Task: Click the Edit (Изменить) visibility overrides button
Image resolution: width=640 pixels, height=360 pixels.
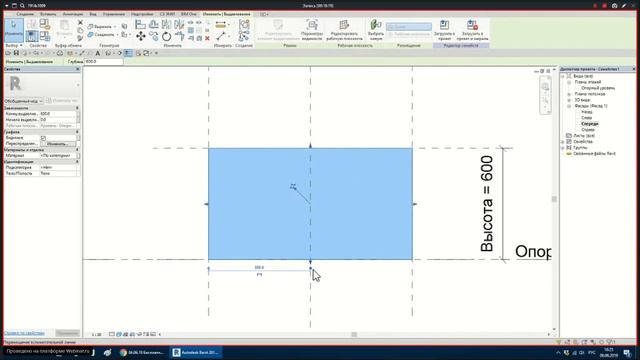Action: [58, 144]
